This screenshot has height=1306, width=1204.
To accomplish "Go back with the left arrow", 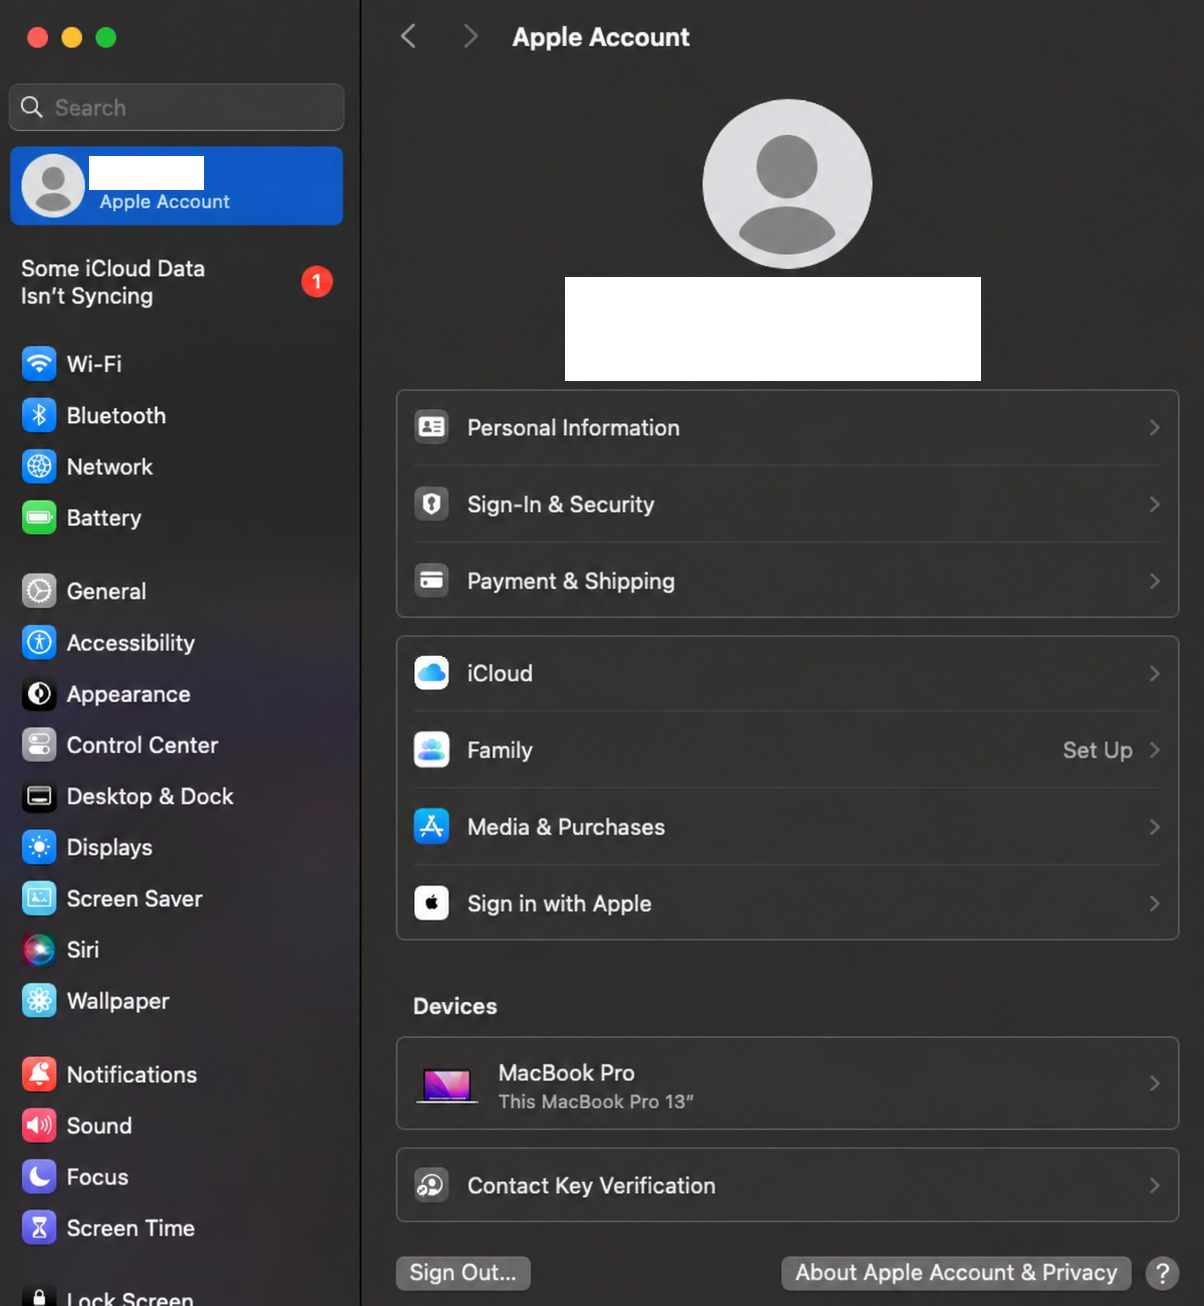I will pos(408,37).
